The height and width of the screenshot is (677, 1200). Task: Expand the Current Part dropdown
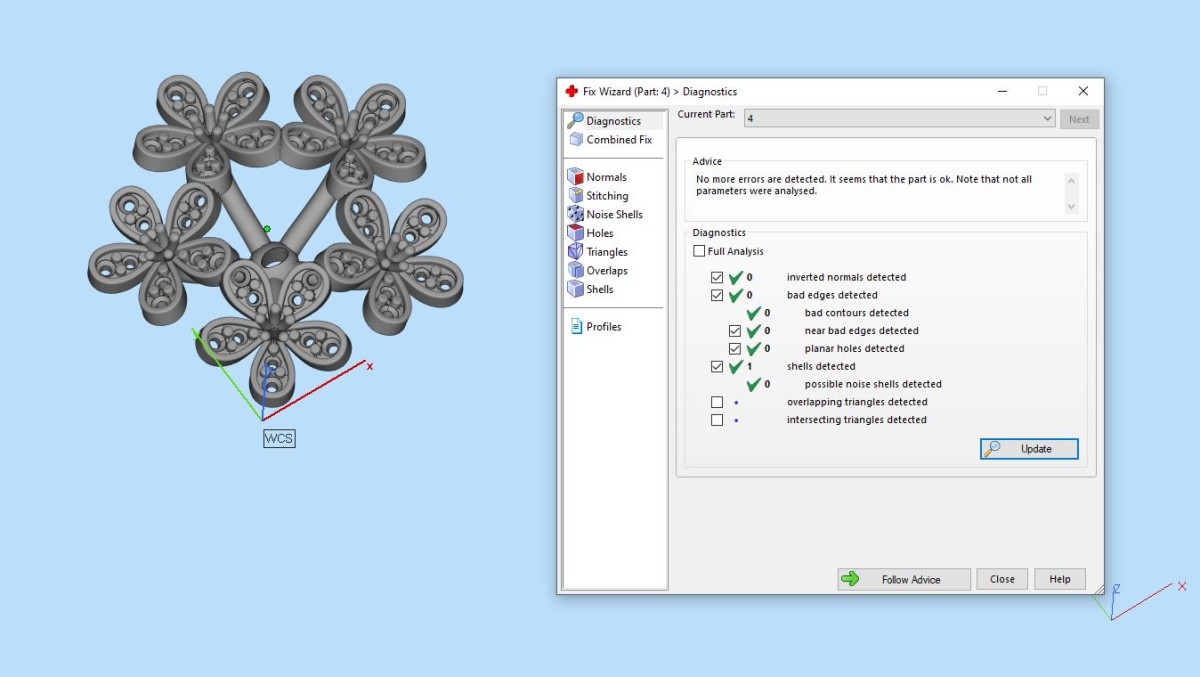click(x=1047, y=119)
